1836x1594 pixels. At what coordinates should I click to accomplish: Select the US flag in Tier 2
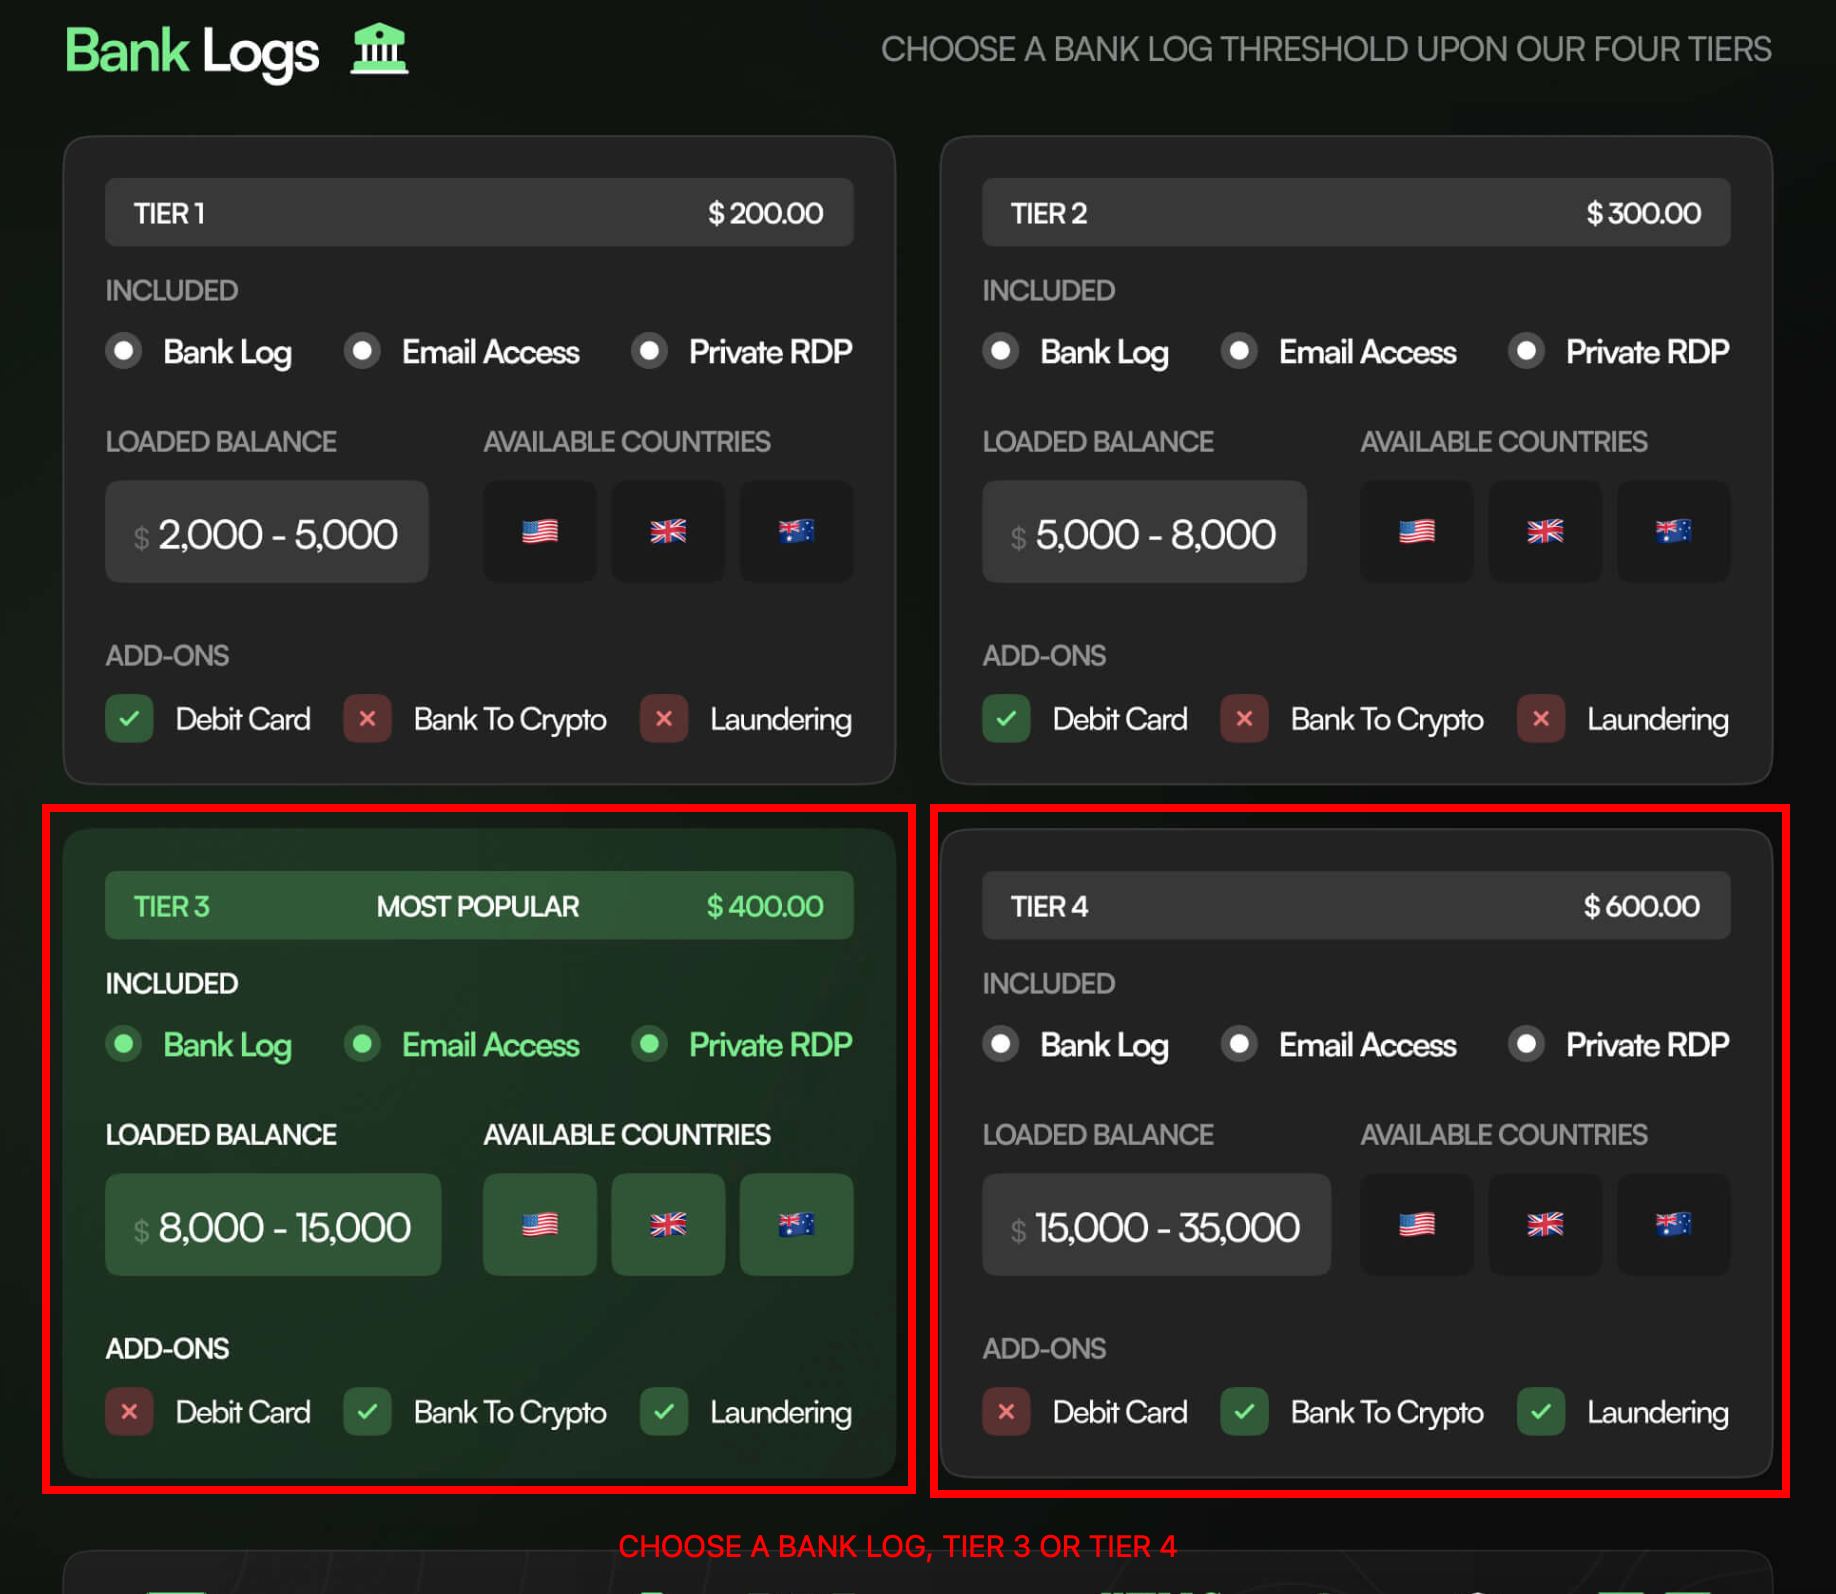pos(1417,531)
